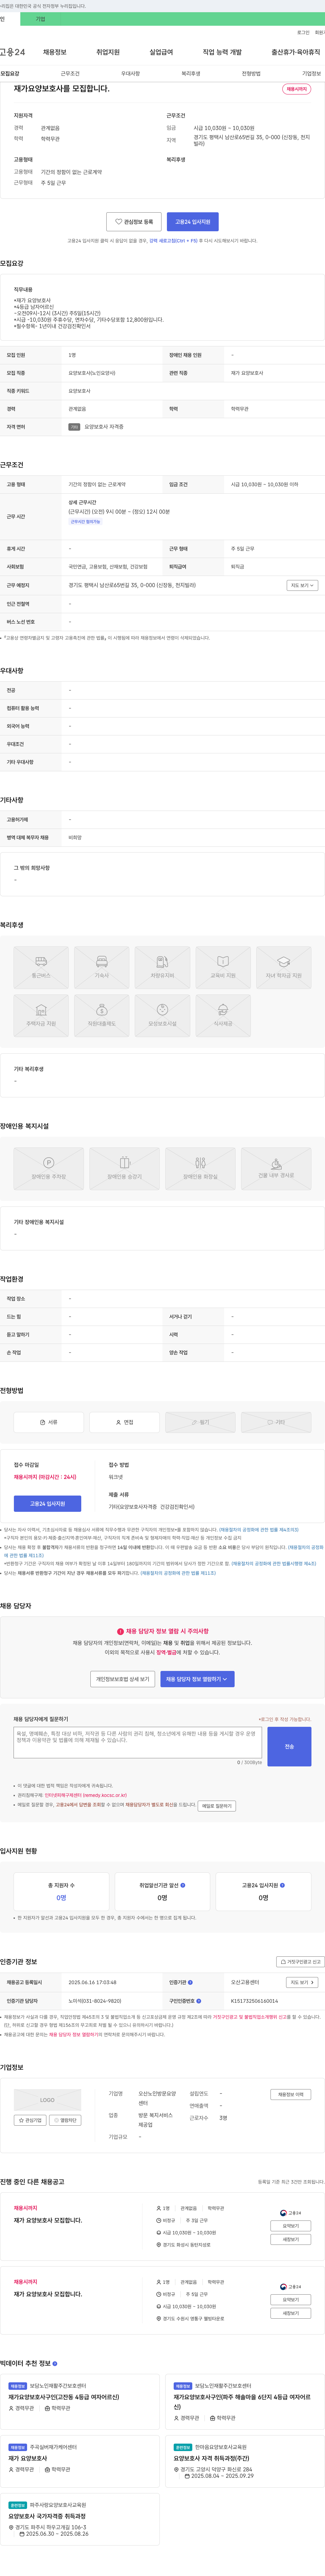Click info icon next to 구인인증번호

point(199,2001)
